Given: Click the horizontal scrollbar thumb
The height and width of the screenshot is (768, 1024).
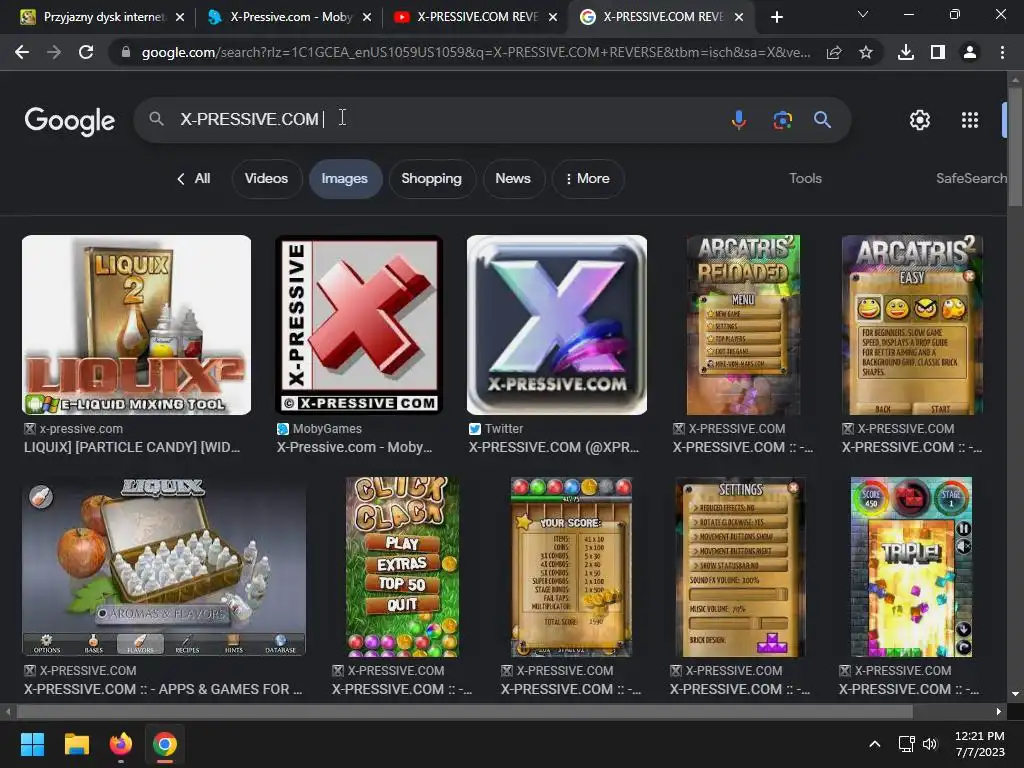Looking at the screenshot, I should (x=465, y=711).
